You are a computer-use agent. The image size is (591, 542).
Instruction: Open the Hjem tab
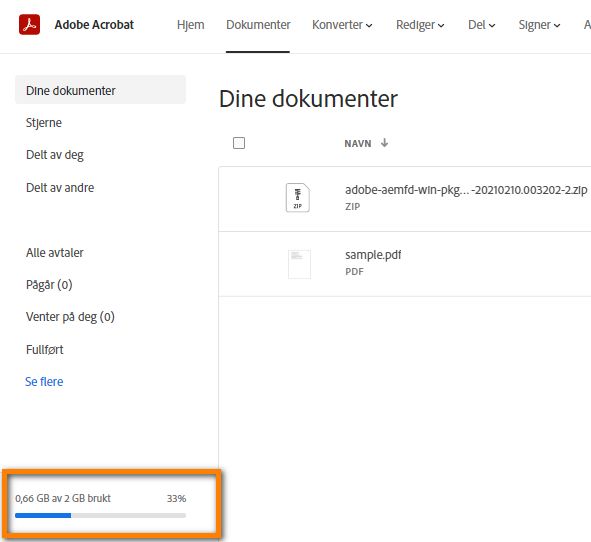(191, 25)
